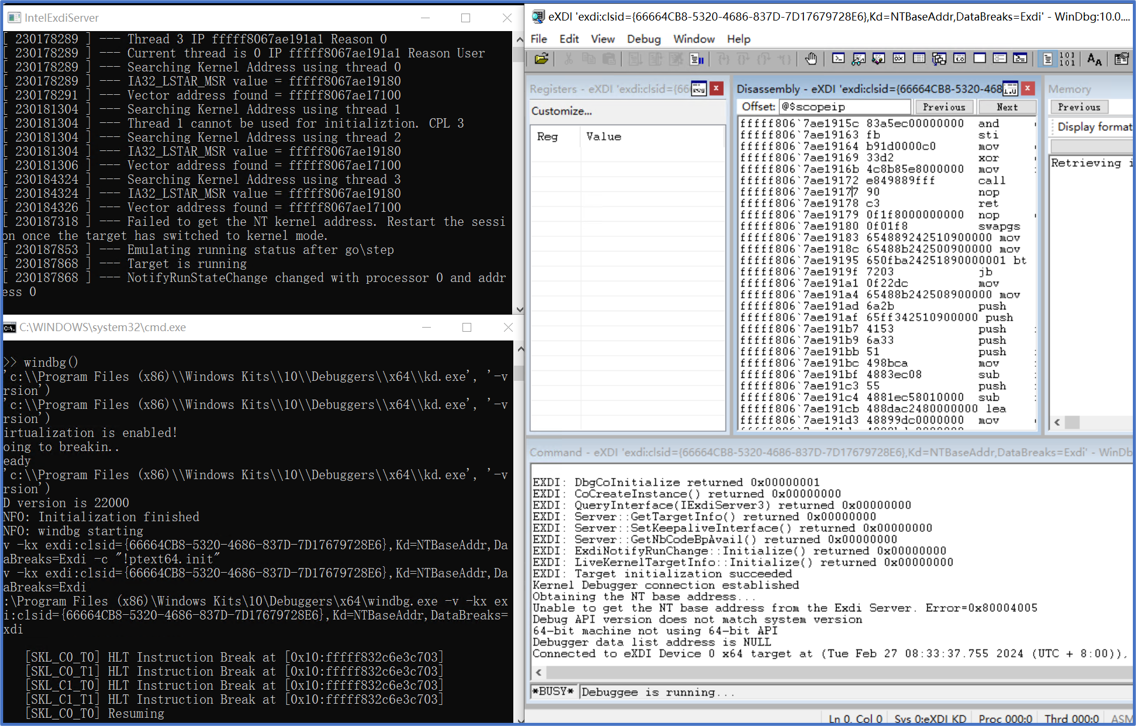Click the Disassembly Offset input field

843,107
